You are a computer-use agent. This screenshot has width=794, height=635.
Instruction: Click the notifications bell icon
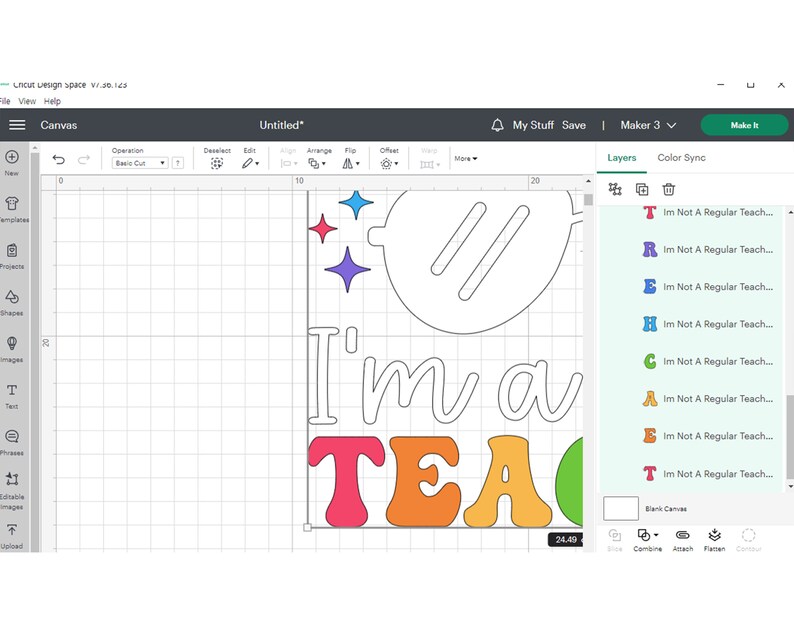[497, 125]
